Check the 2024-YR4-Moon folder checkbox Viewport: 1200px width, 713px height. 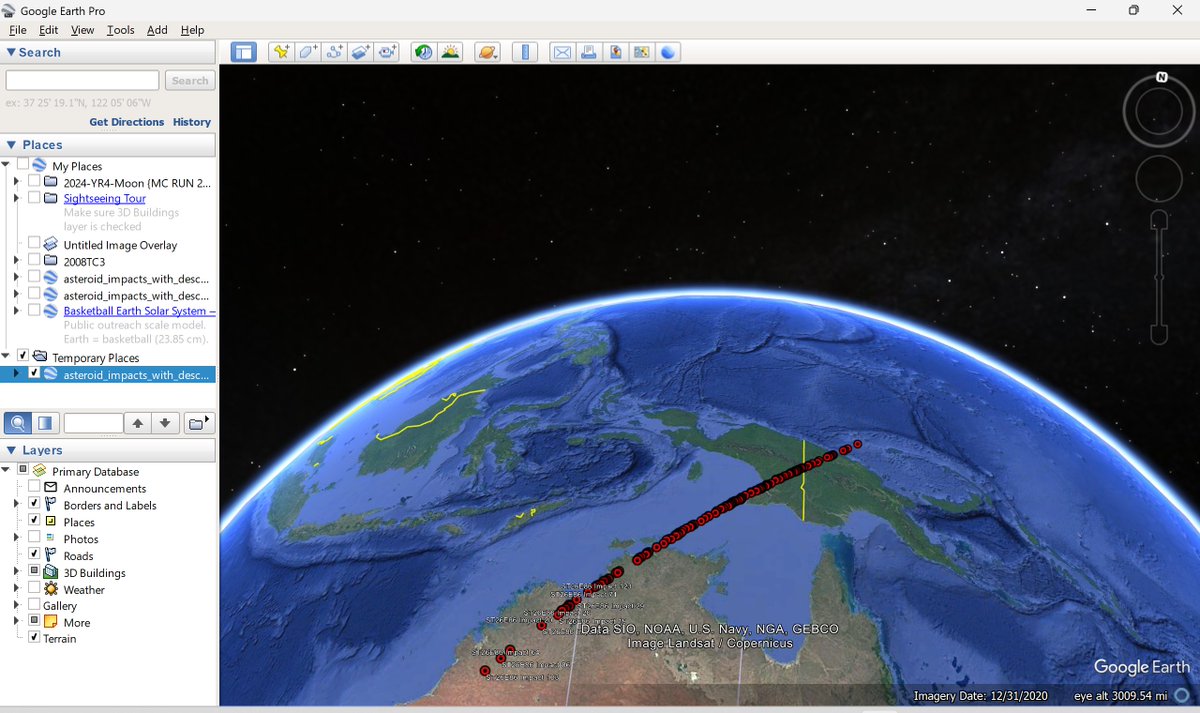pyautogui.click(x=34, y=182)
